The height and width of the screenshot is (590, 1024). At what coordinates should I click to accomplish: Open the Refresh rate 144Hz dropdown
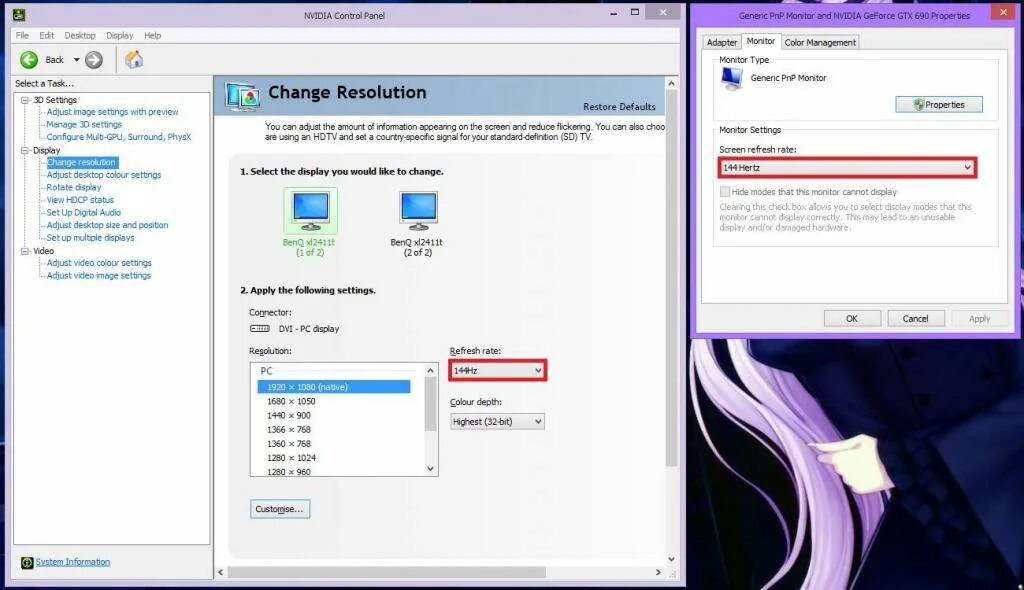click(497, 370)
